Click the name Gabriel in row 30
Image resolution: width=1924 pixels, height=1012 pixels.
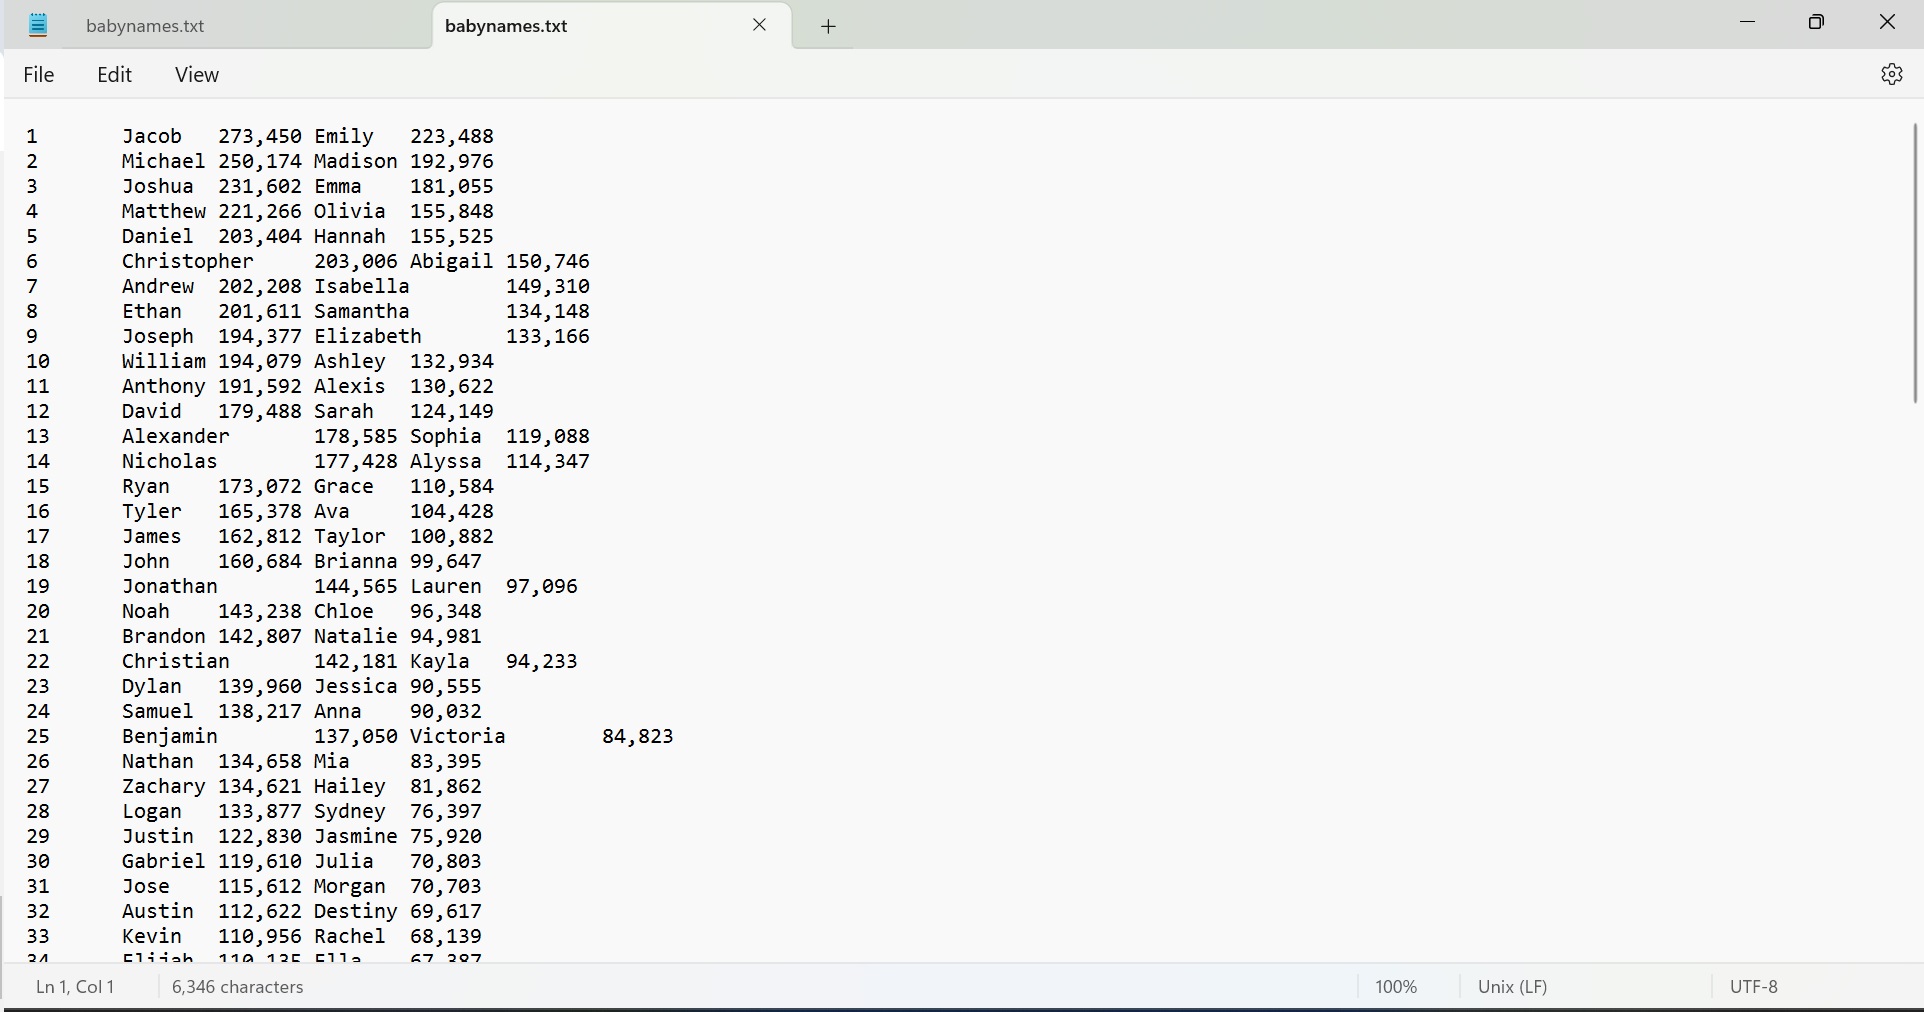click(164, 861)
